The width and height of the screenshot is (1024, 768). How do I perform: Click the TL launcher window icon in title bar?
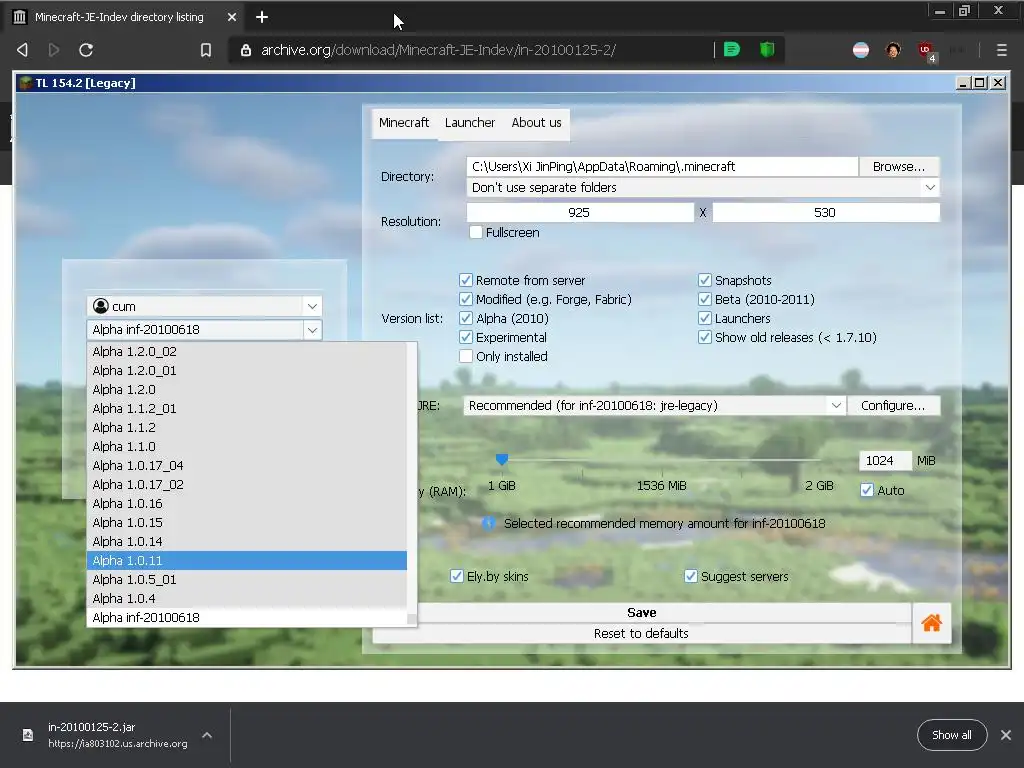click(25, 83)
